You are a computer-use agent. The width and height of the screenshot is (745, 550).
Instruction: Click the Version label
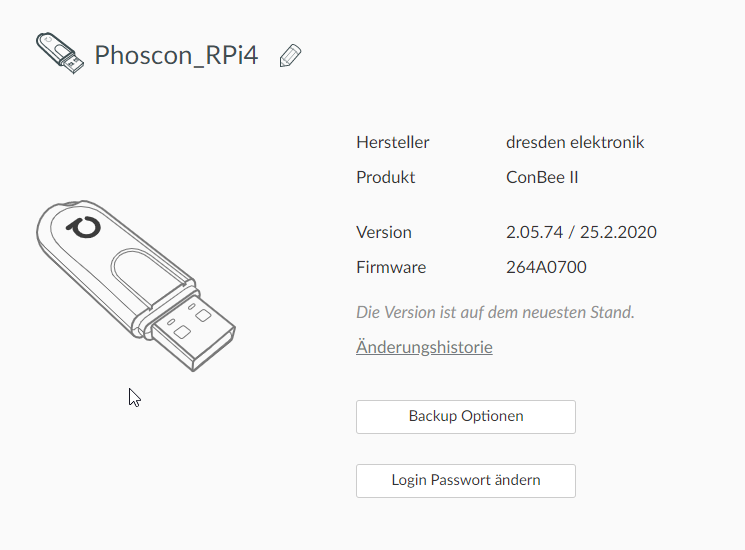[x=383, y=232]
